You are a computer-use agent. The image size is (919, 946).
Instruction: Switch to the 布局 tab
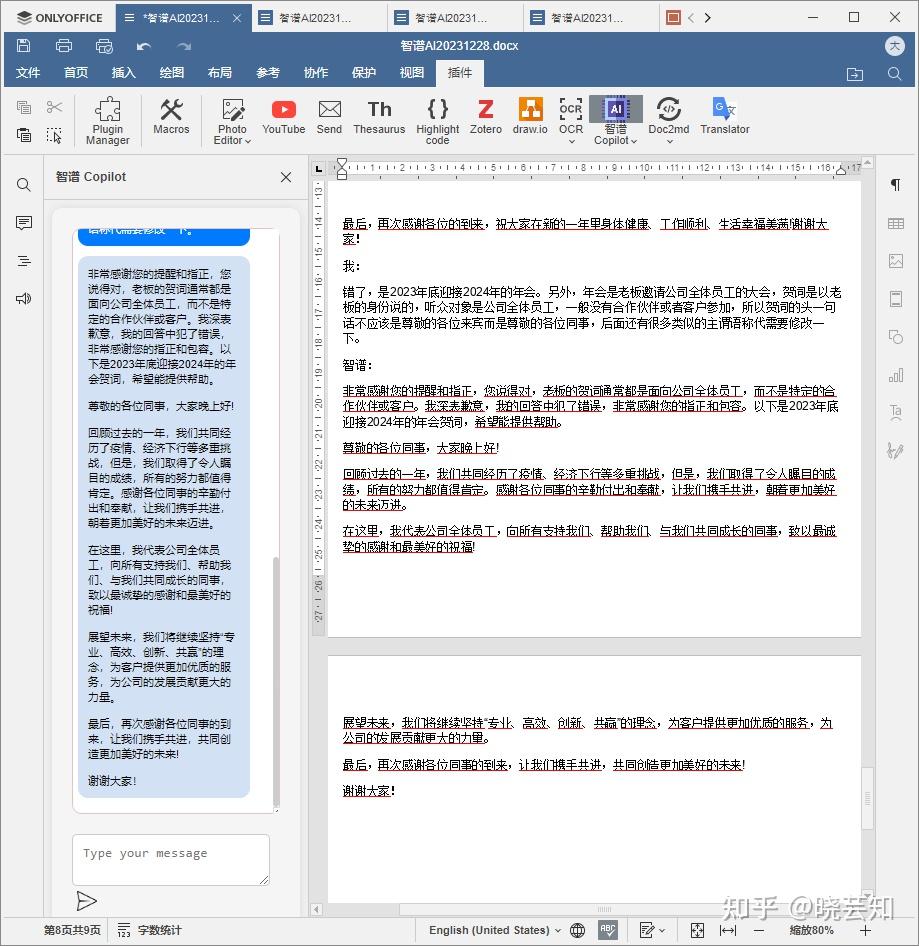click(x=220, y=73)
